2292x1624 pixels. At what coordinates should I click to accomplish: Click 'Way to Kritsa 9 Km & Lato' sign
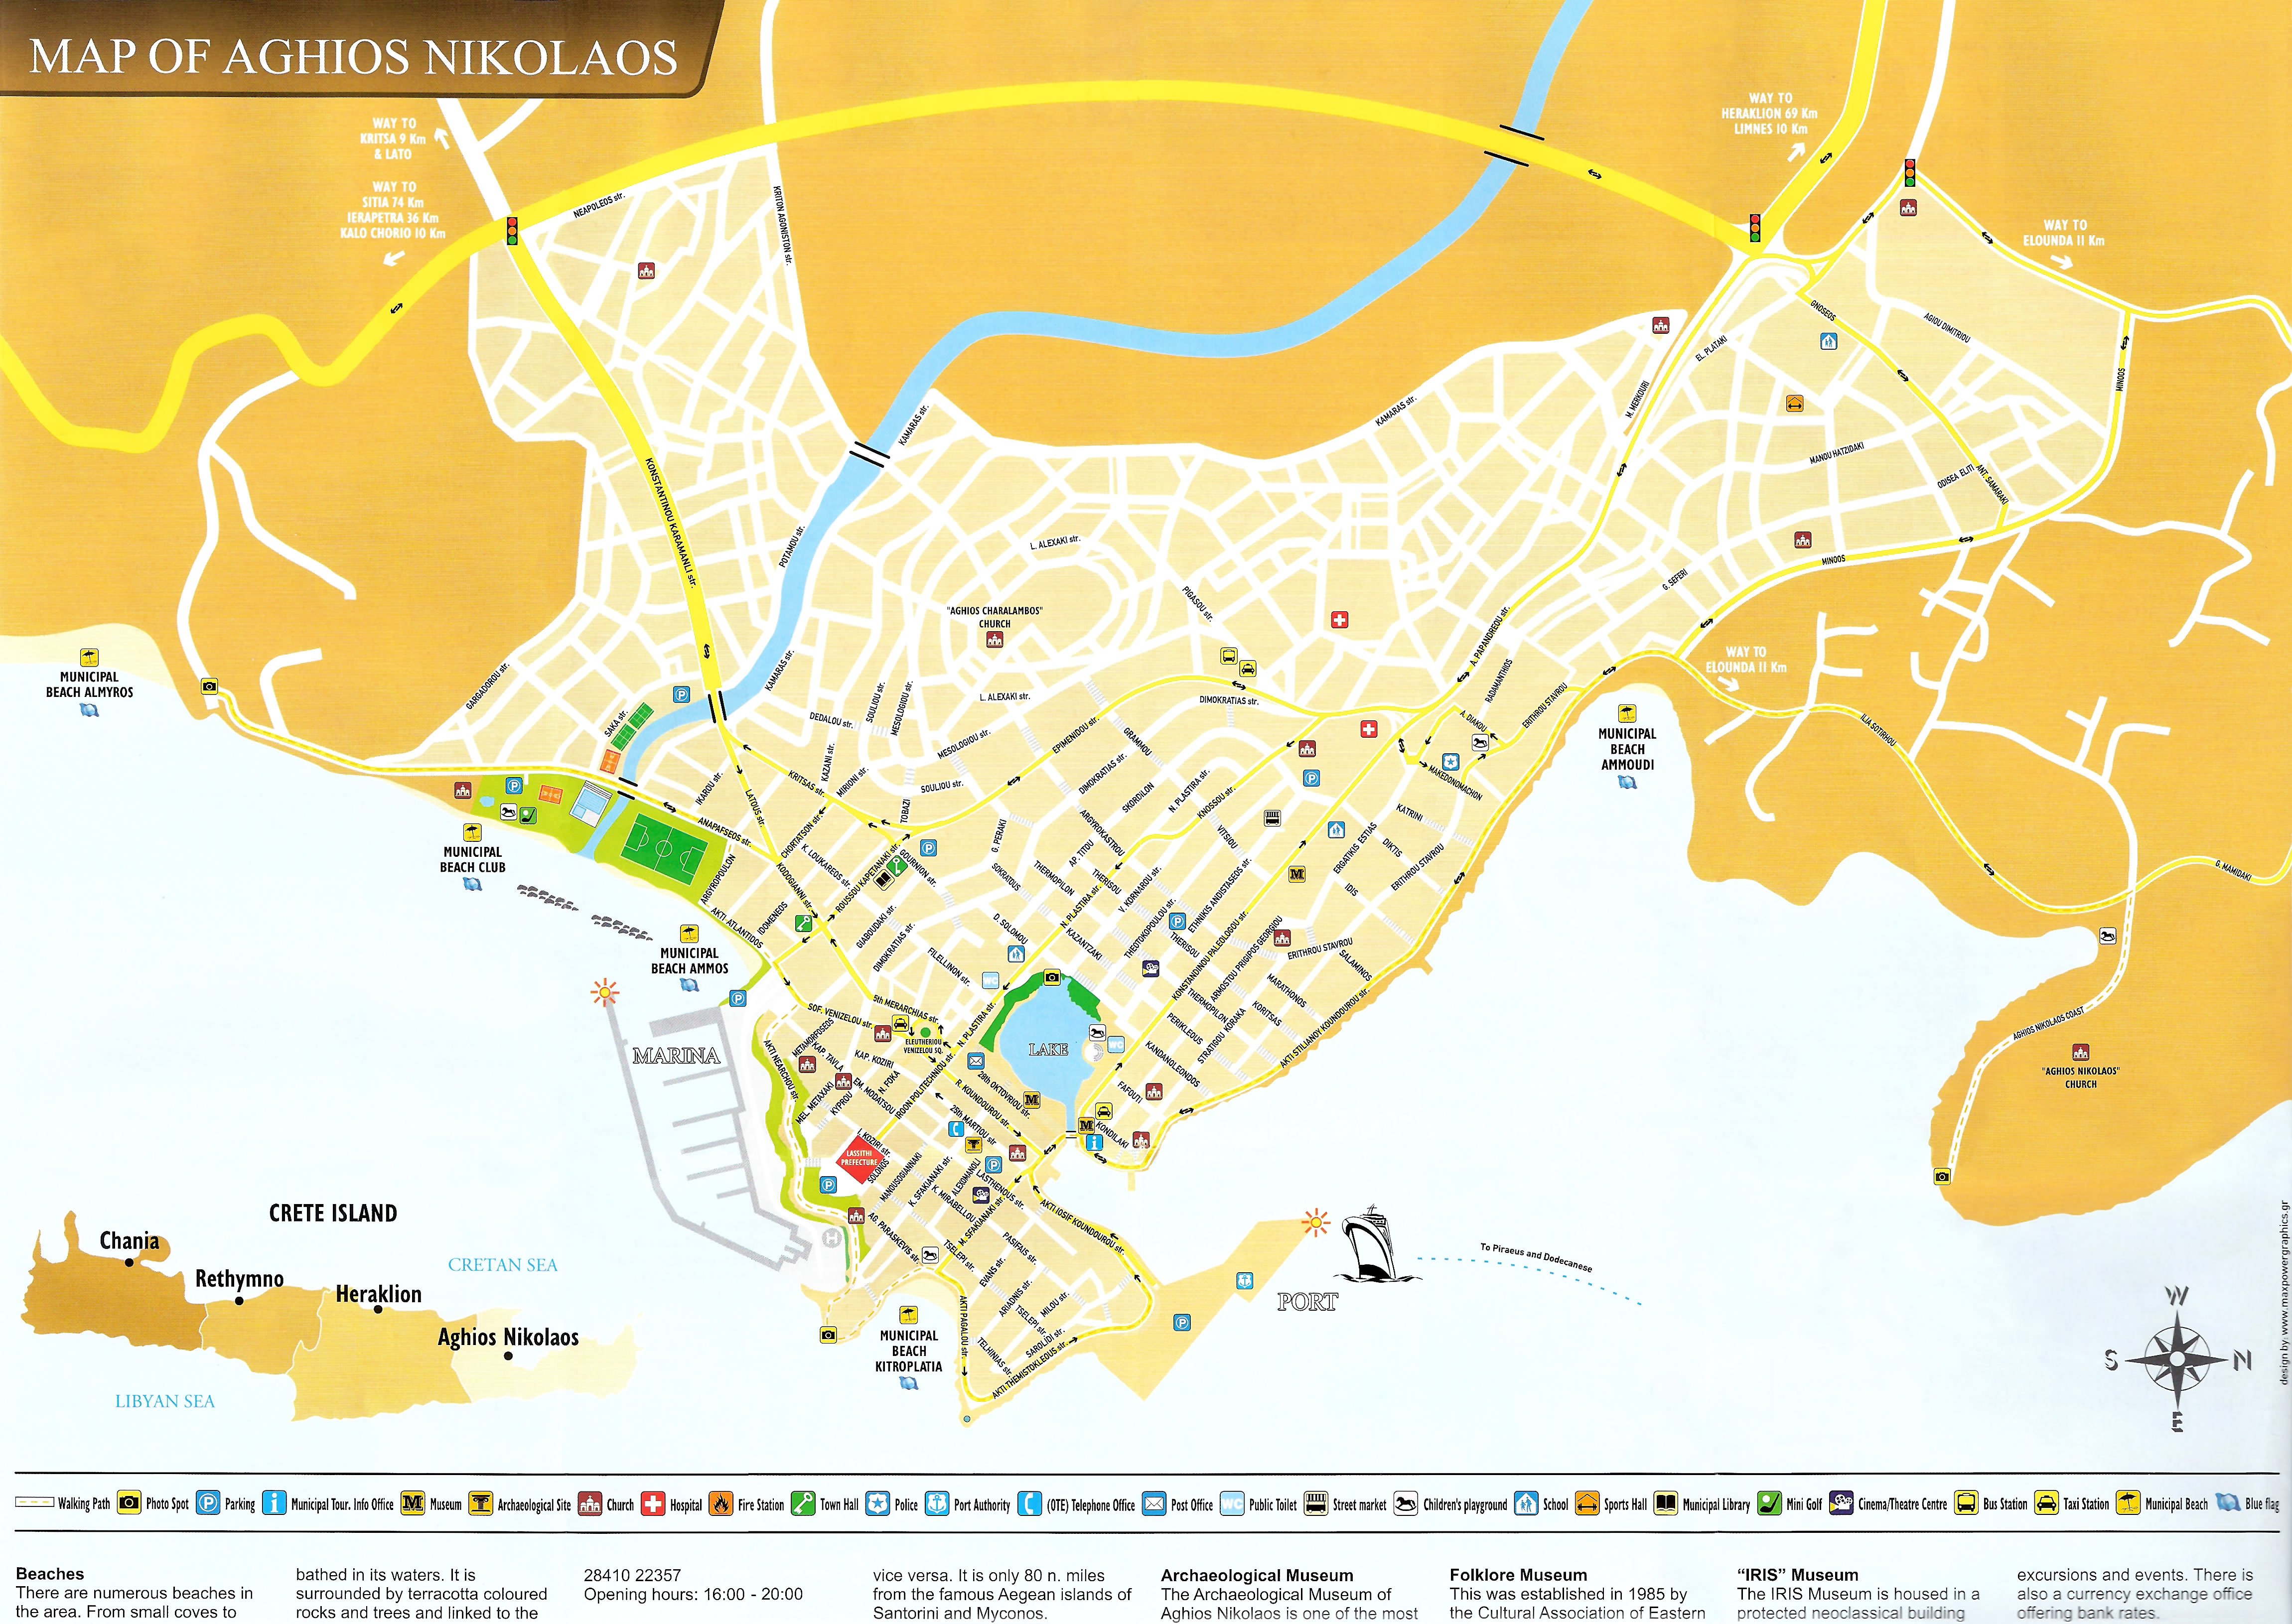pyautogui.click(x=394, y=139)
